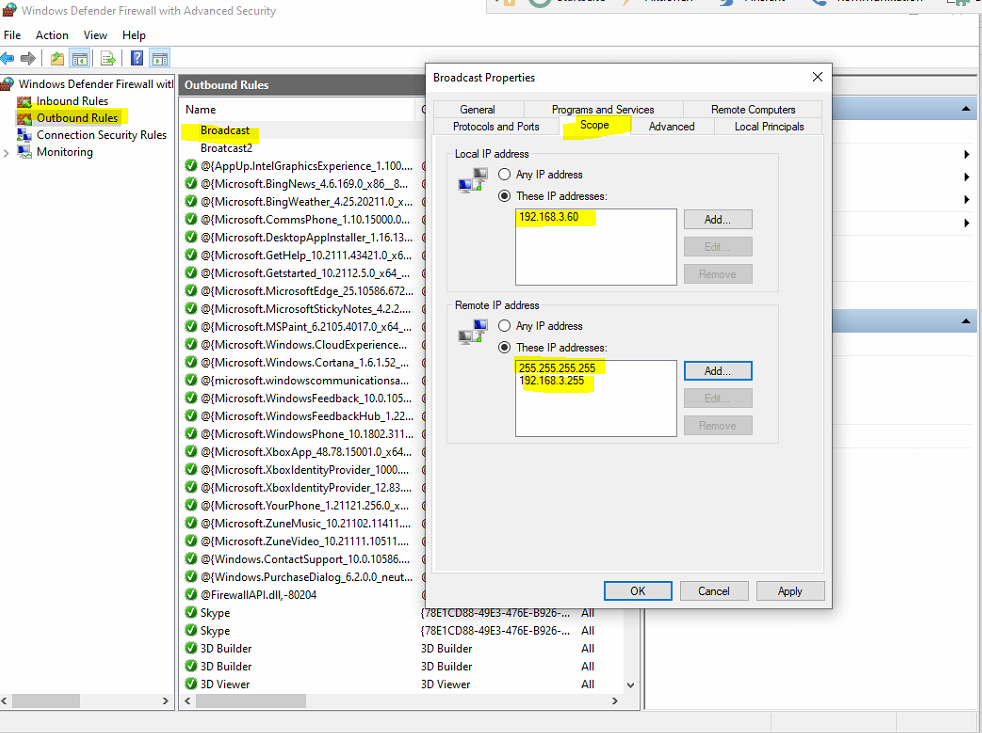Open the File menu

(x=12, y=35)
